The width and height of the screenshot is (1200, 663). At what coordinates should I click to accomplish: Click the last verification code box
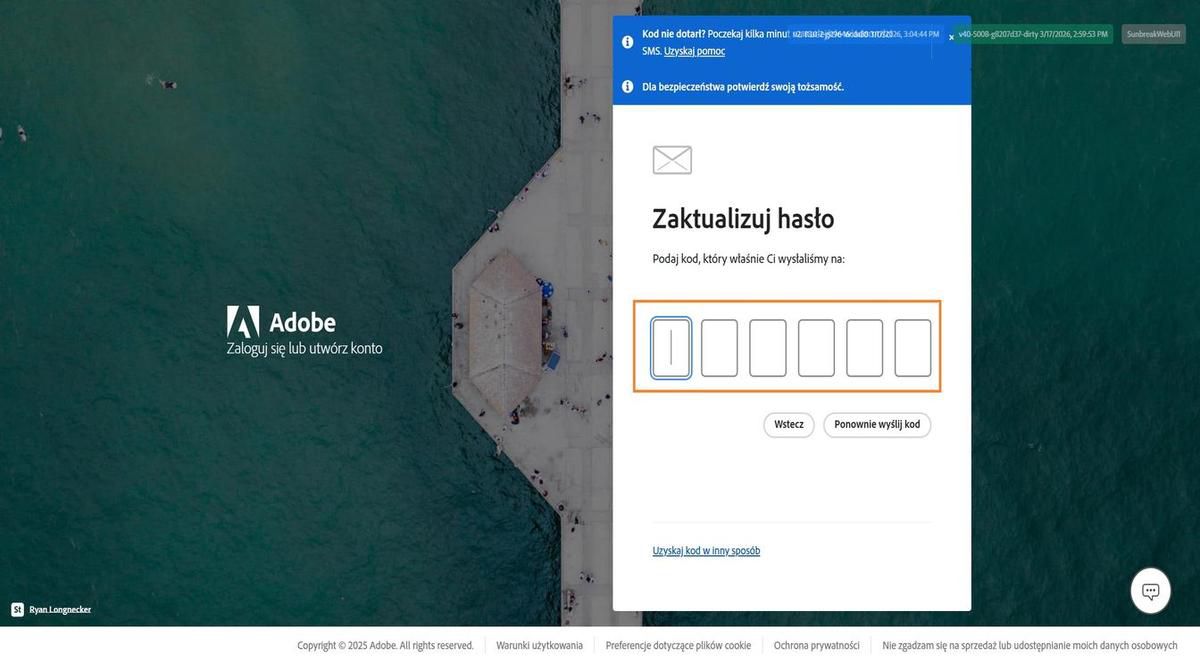click(x=912, y=347)
